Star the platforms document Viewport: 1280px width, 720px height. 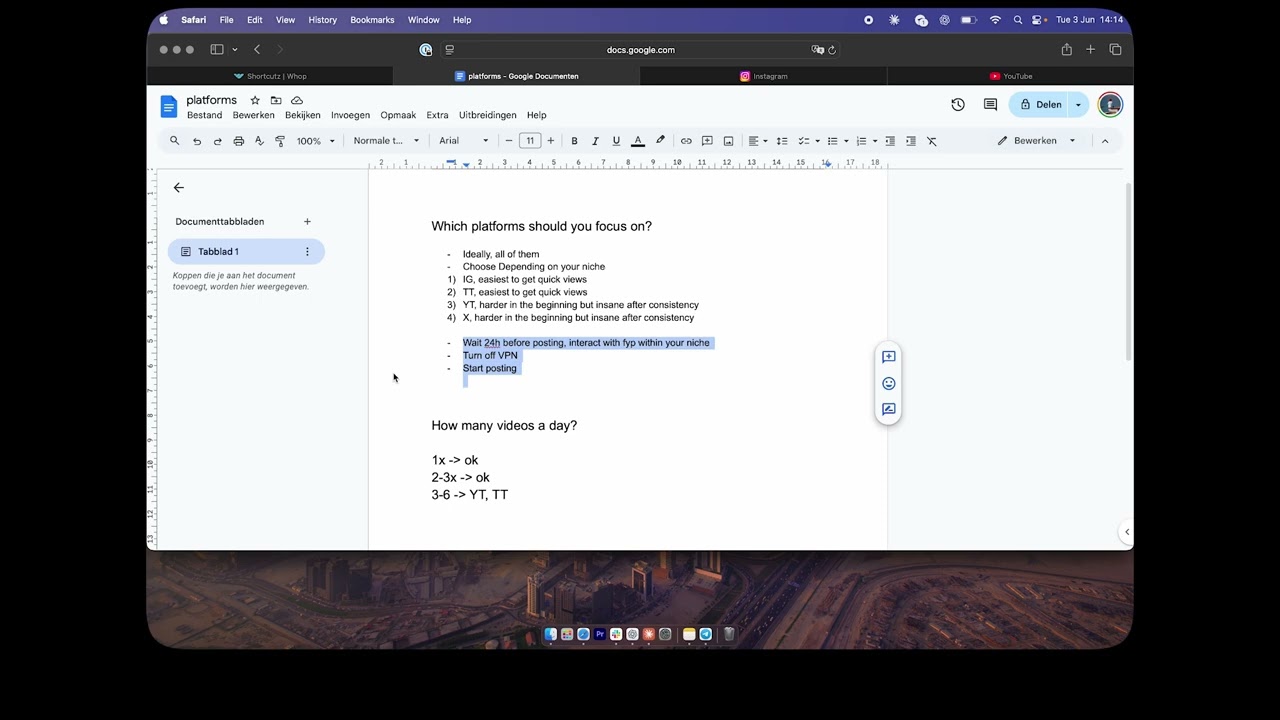[255, 100]
